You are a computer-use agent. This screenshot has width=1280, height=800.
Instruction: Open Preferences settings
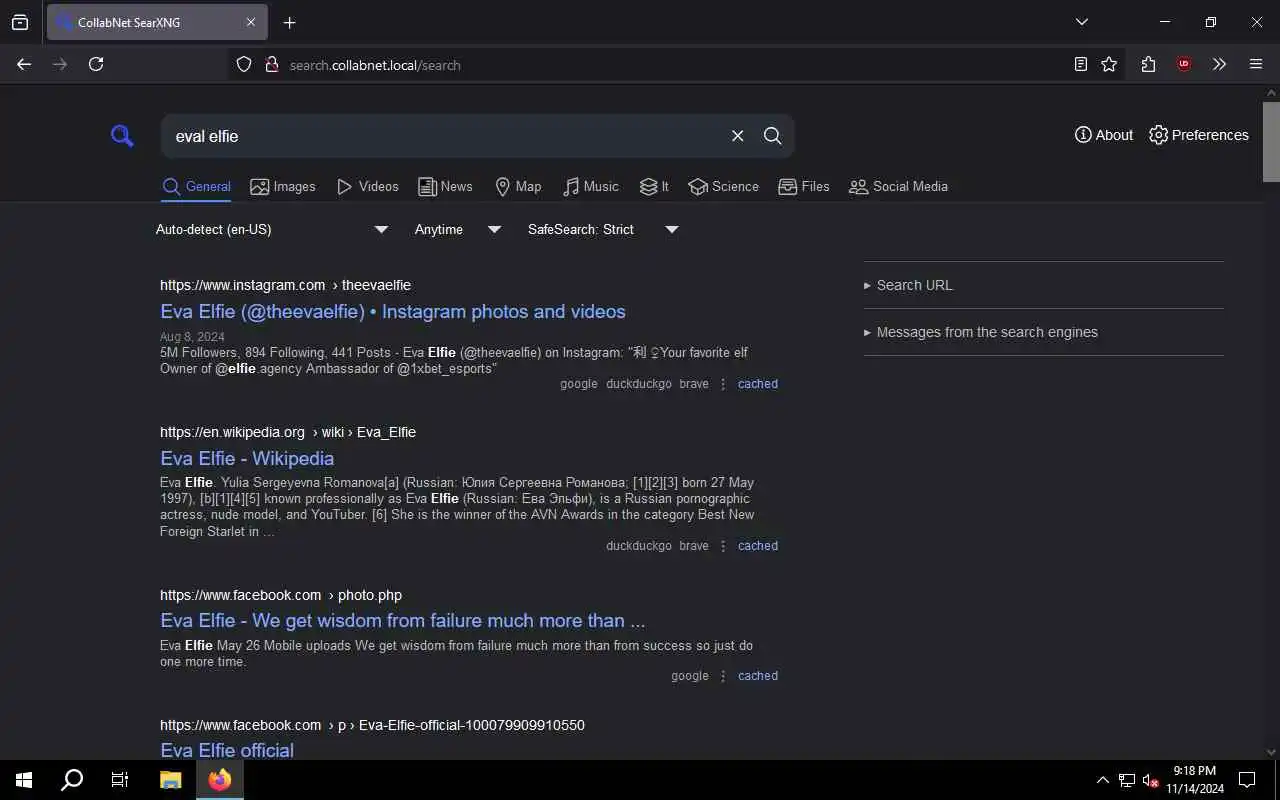(x=1199, y=135)
